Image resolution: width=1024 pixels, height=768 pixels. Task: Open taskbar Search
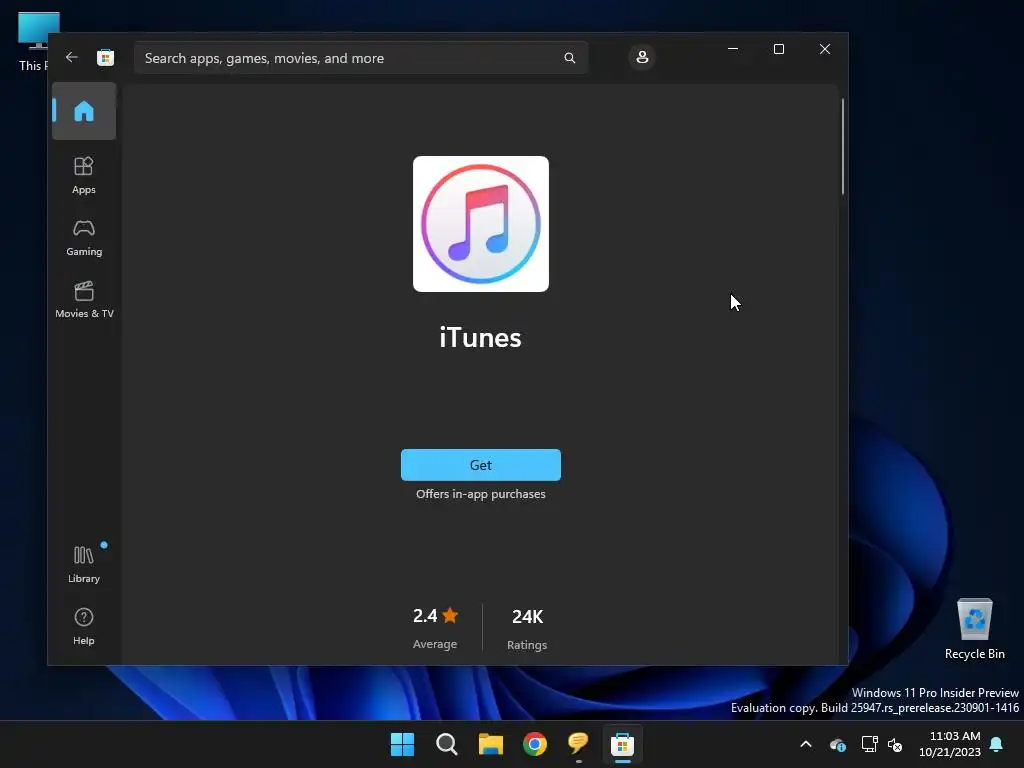pyautogui.click(x=447, y=744)
